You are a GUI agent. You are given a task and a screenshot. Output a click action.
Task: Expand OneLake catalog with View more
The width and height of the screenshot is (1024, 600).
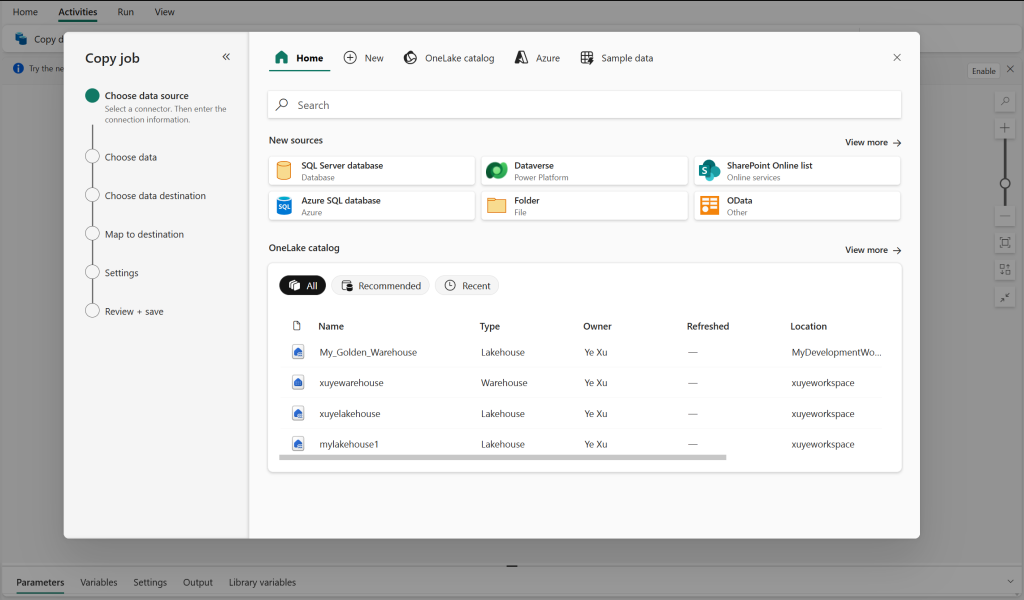(x=872, y=250)
